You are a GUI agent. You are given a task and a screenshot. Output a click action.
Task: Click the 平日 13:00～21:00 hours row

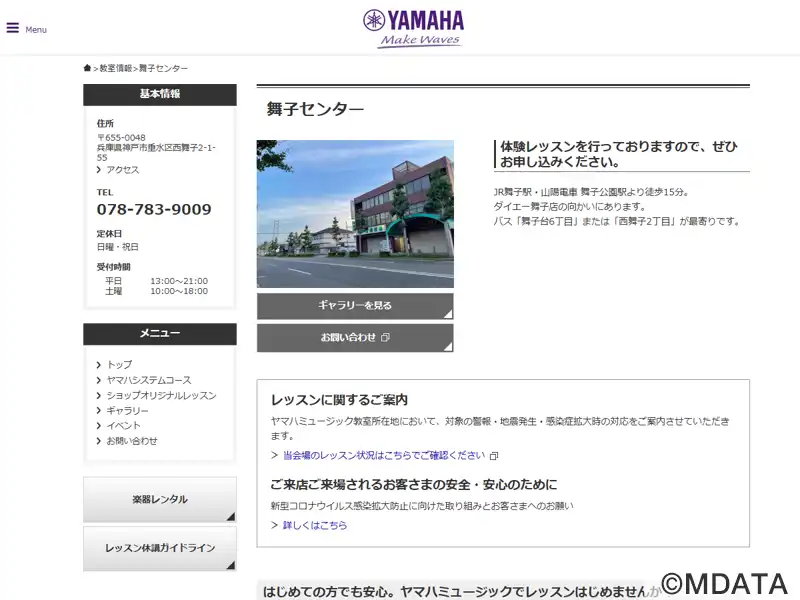point(157,281)
